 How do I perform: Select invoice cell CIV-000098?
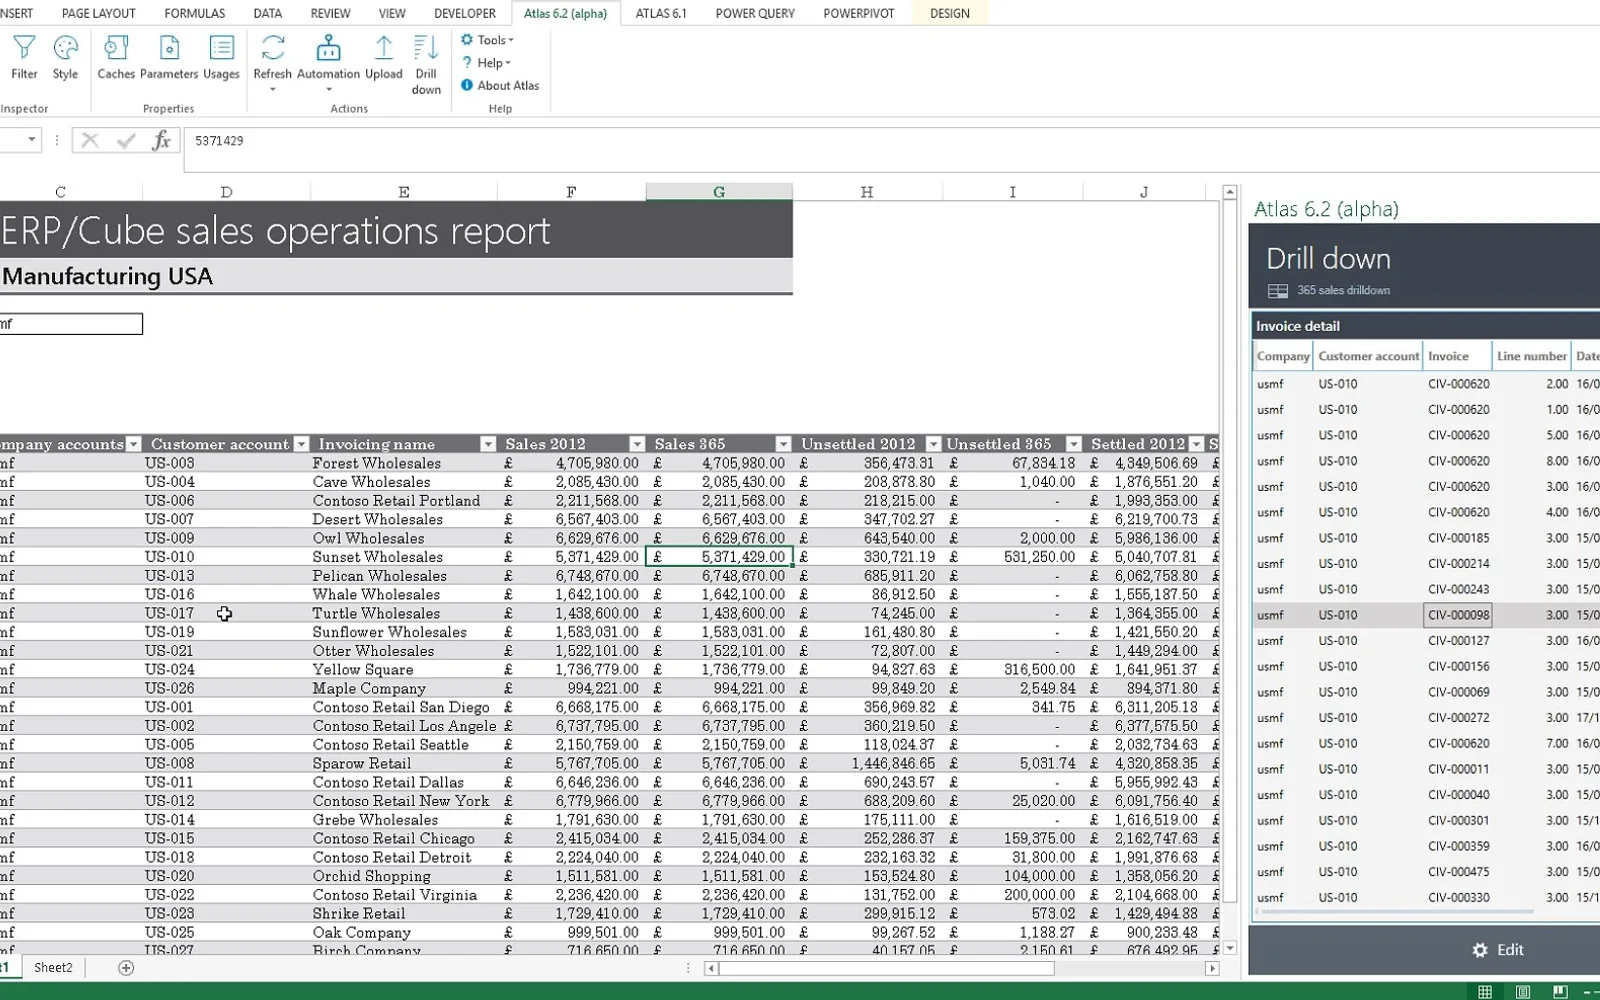[x=1458, y=615]
